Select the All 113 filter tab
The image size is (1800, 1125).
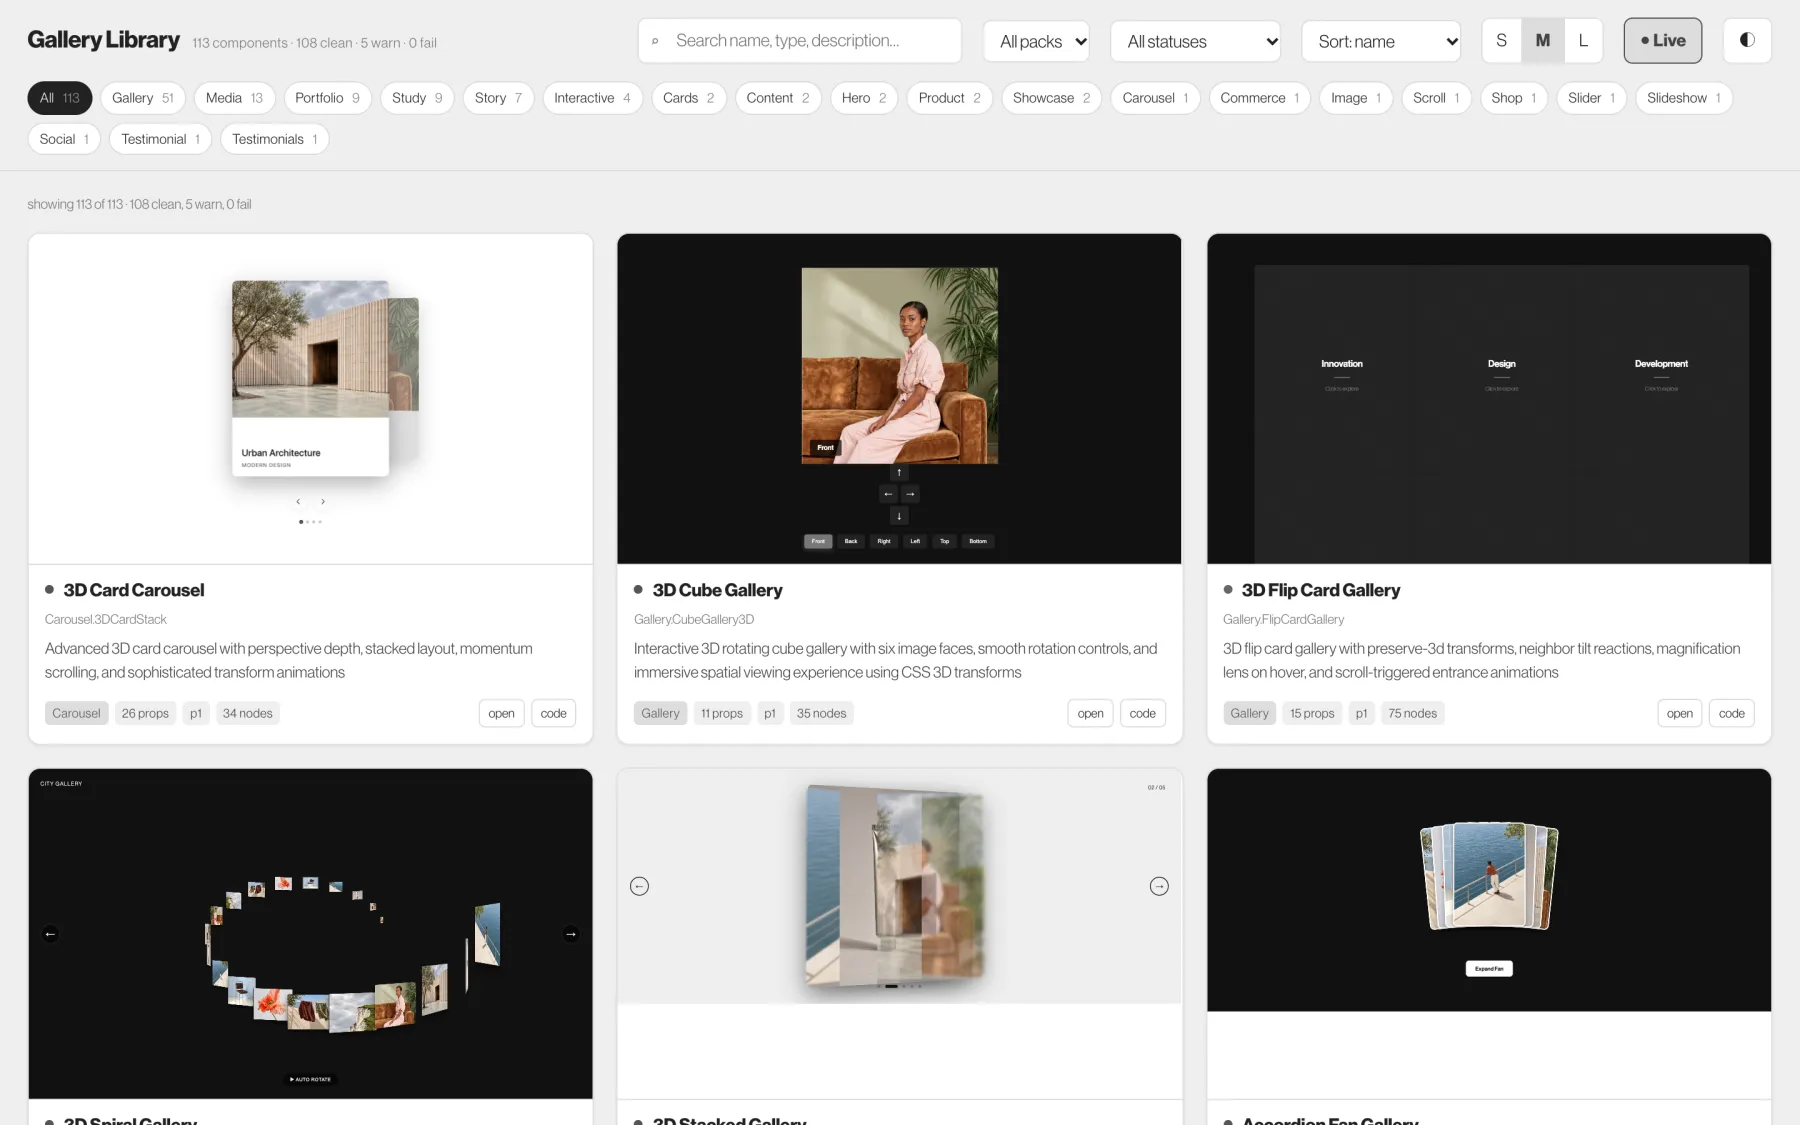(x=60, y=98)
